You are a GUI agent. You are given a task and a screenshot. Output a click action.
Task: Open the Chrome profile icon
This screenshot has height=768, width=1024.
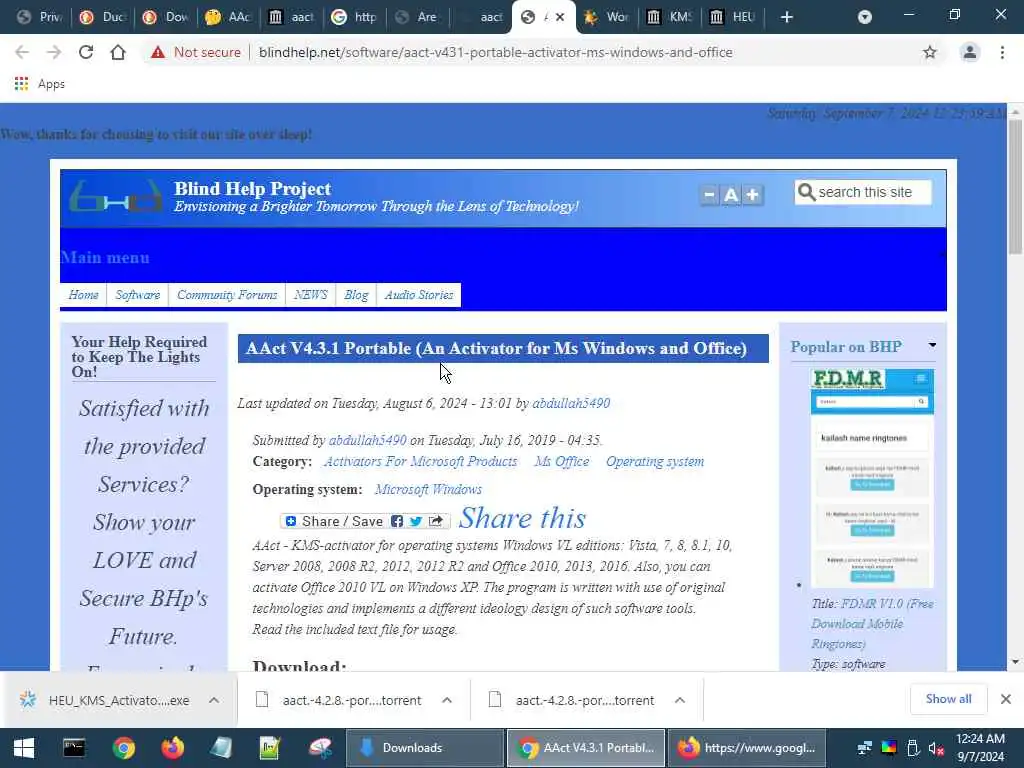[970, 52]
